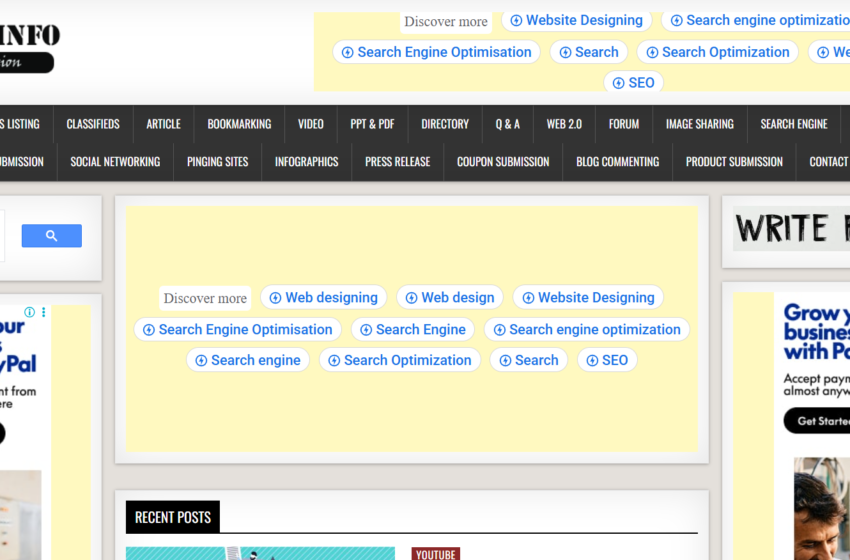
Task: Click lowercase Search engine chip
Action: click(248, 361)
